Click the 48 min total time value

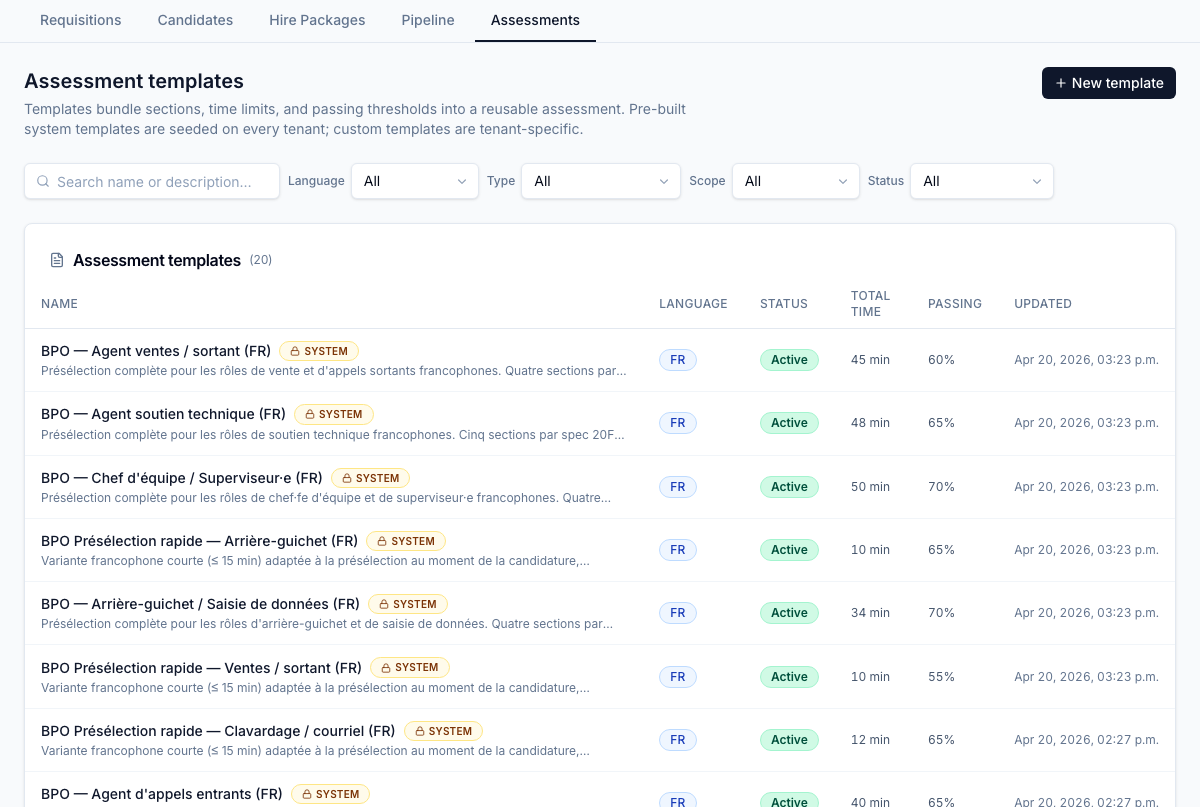[870, 423]
